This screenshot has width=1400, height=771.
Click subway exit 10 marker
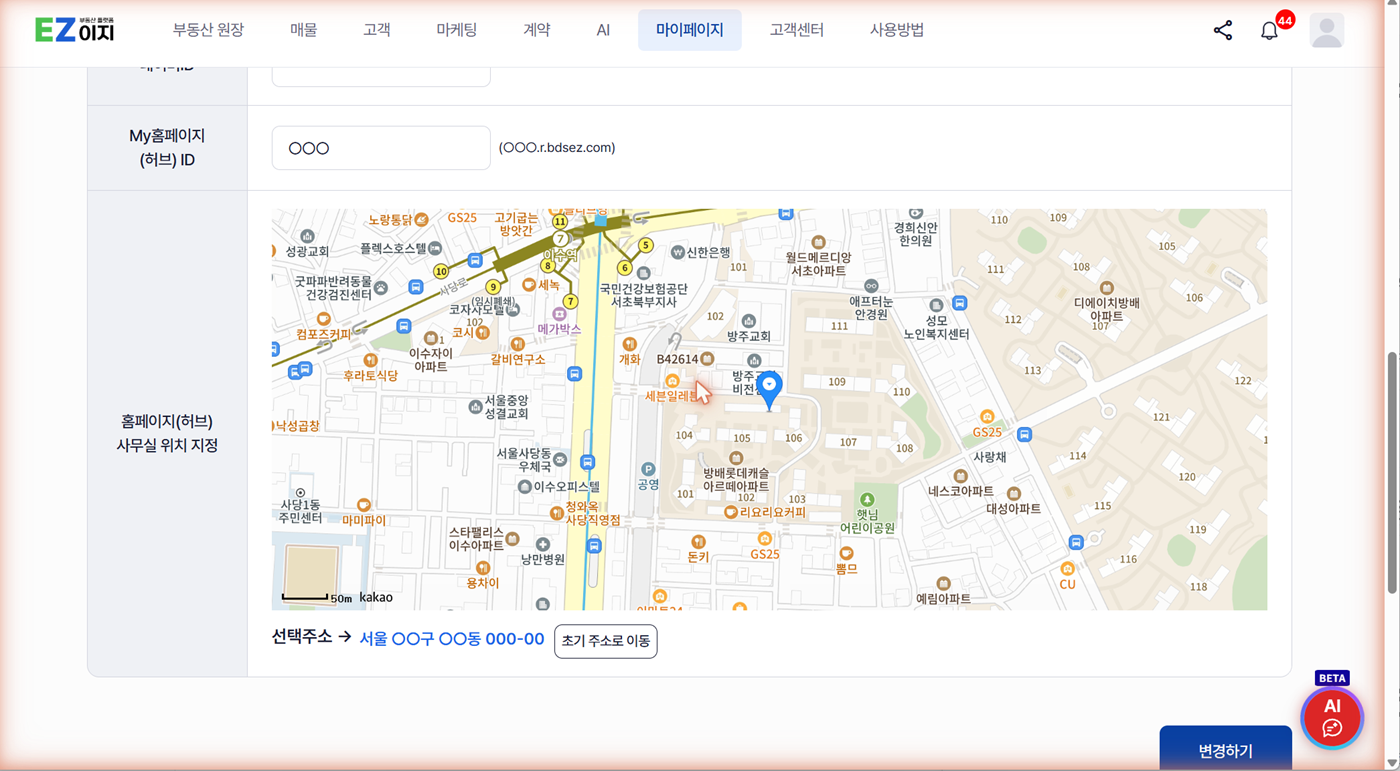pos(441,271)
